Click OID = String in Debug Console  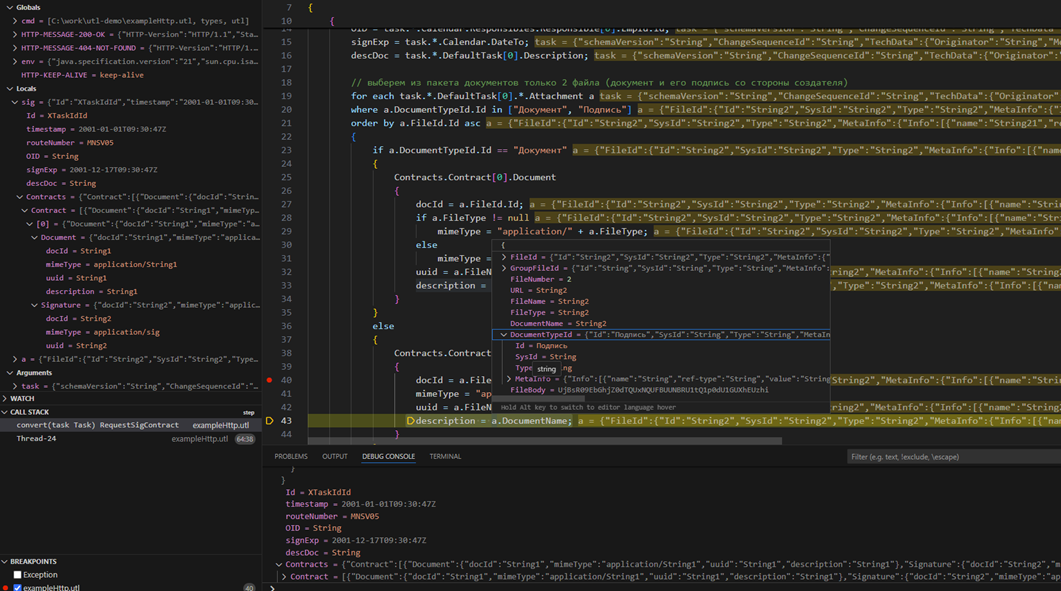coord(313,528)
